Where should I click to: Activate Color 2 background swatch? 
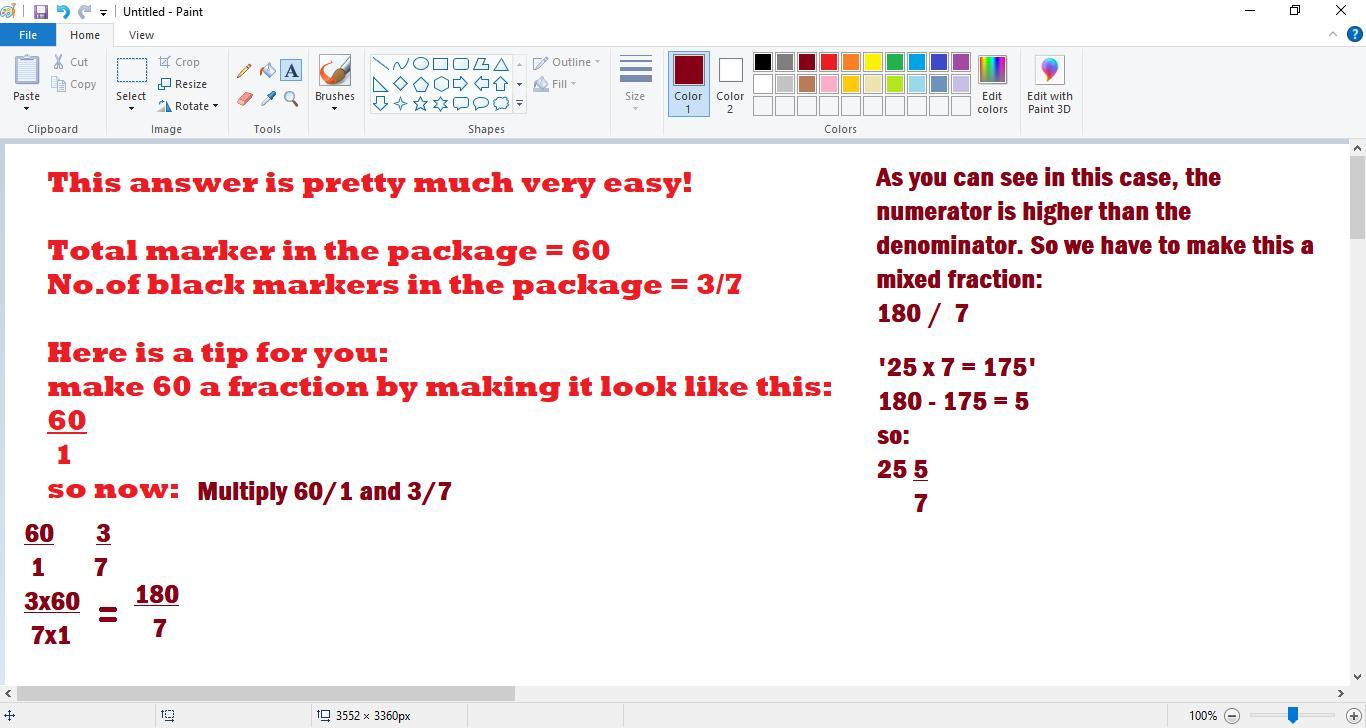coord(730,84)
